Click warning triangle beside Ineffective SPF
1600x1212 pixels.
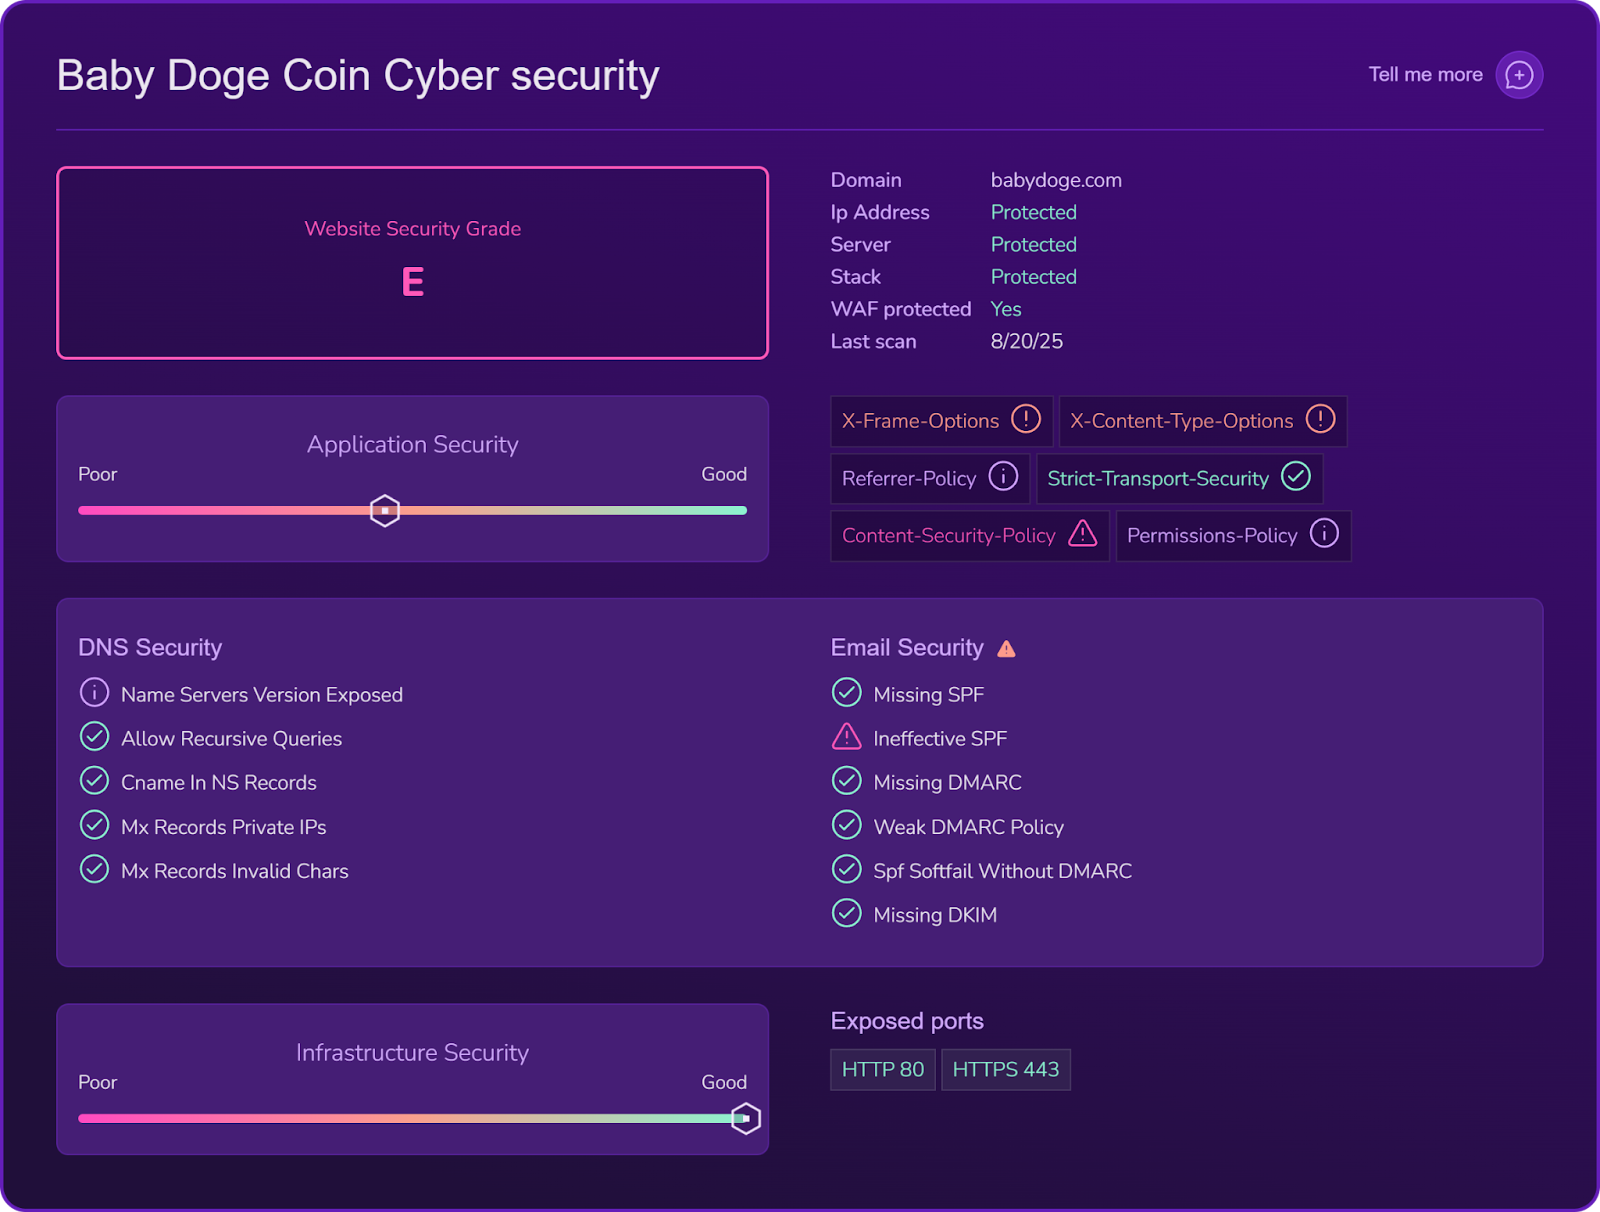[846, 736]
